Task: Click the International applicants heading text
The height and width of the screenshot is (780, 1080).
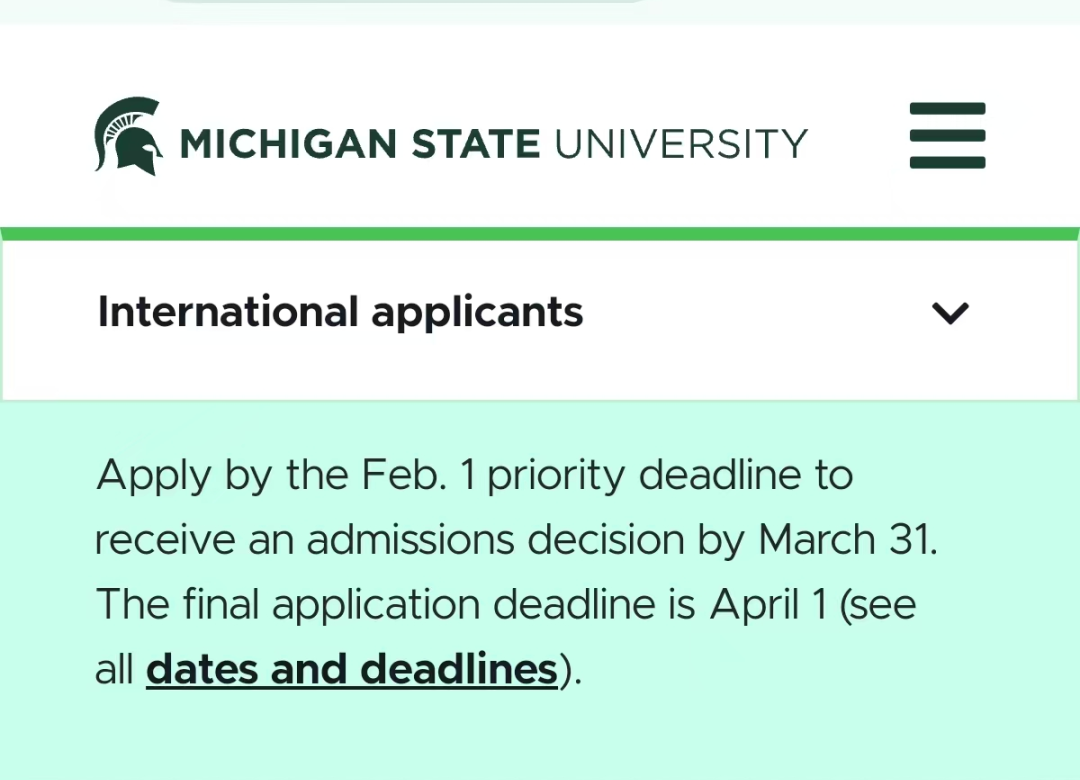Action: pyautogui.click(x=340, y=312)
